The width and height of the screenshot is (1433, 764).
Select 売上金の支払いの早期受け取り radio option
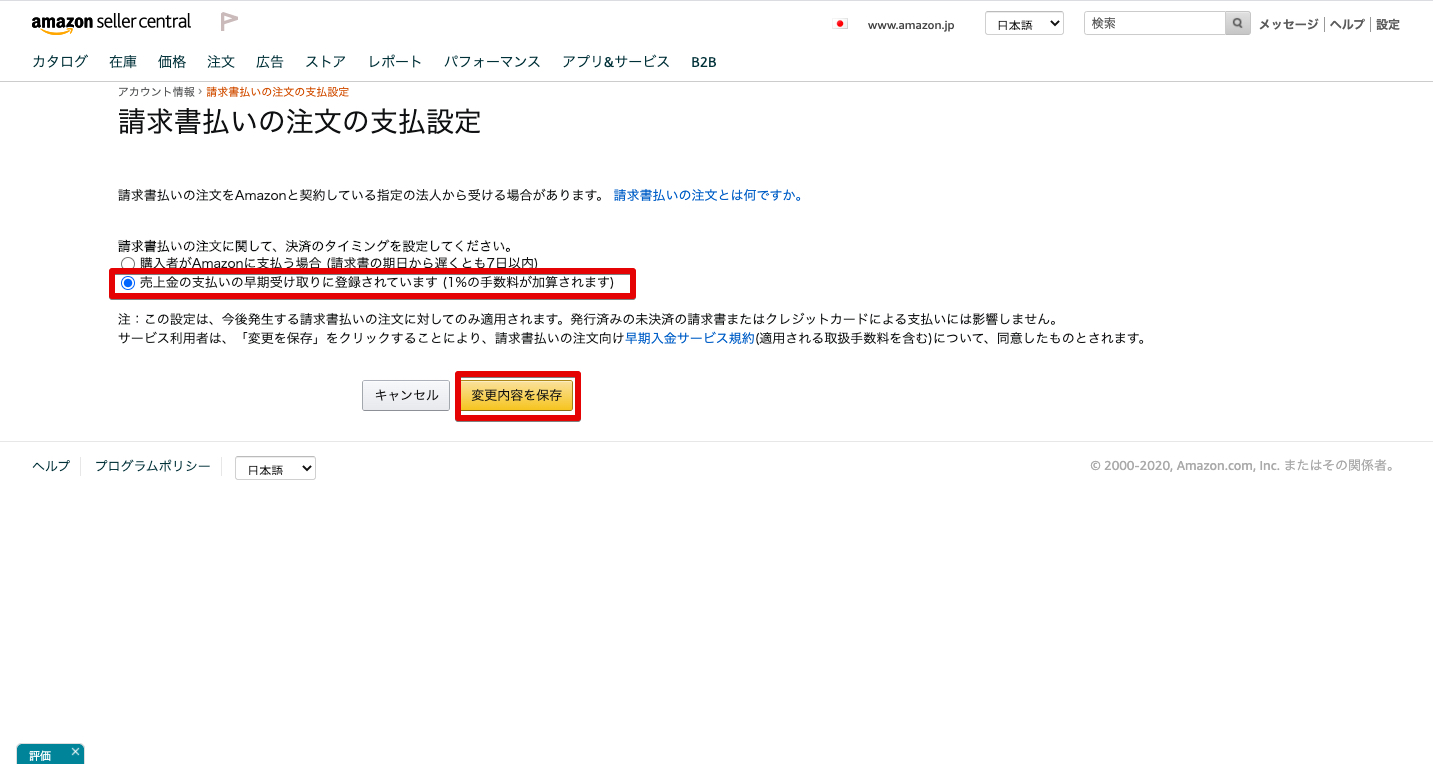128,283
